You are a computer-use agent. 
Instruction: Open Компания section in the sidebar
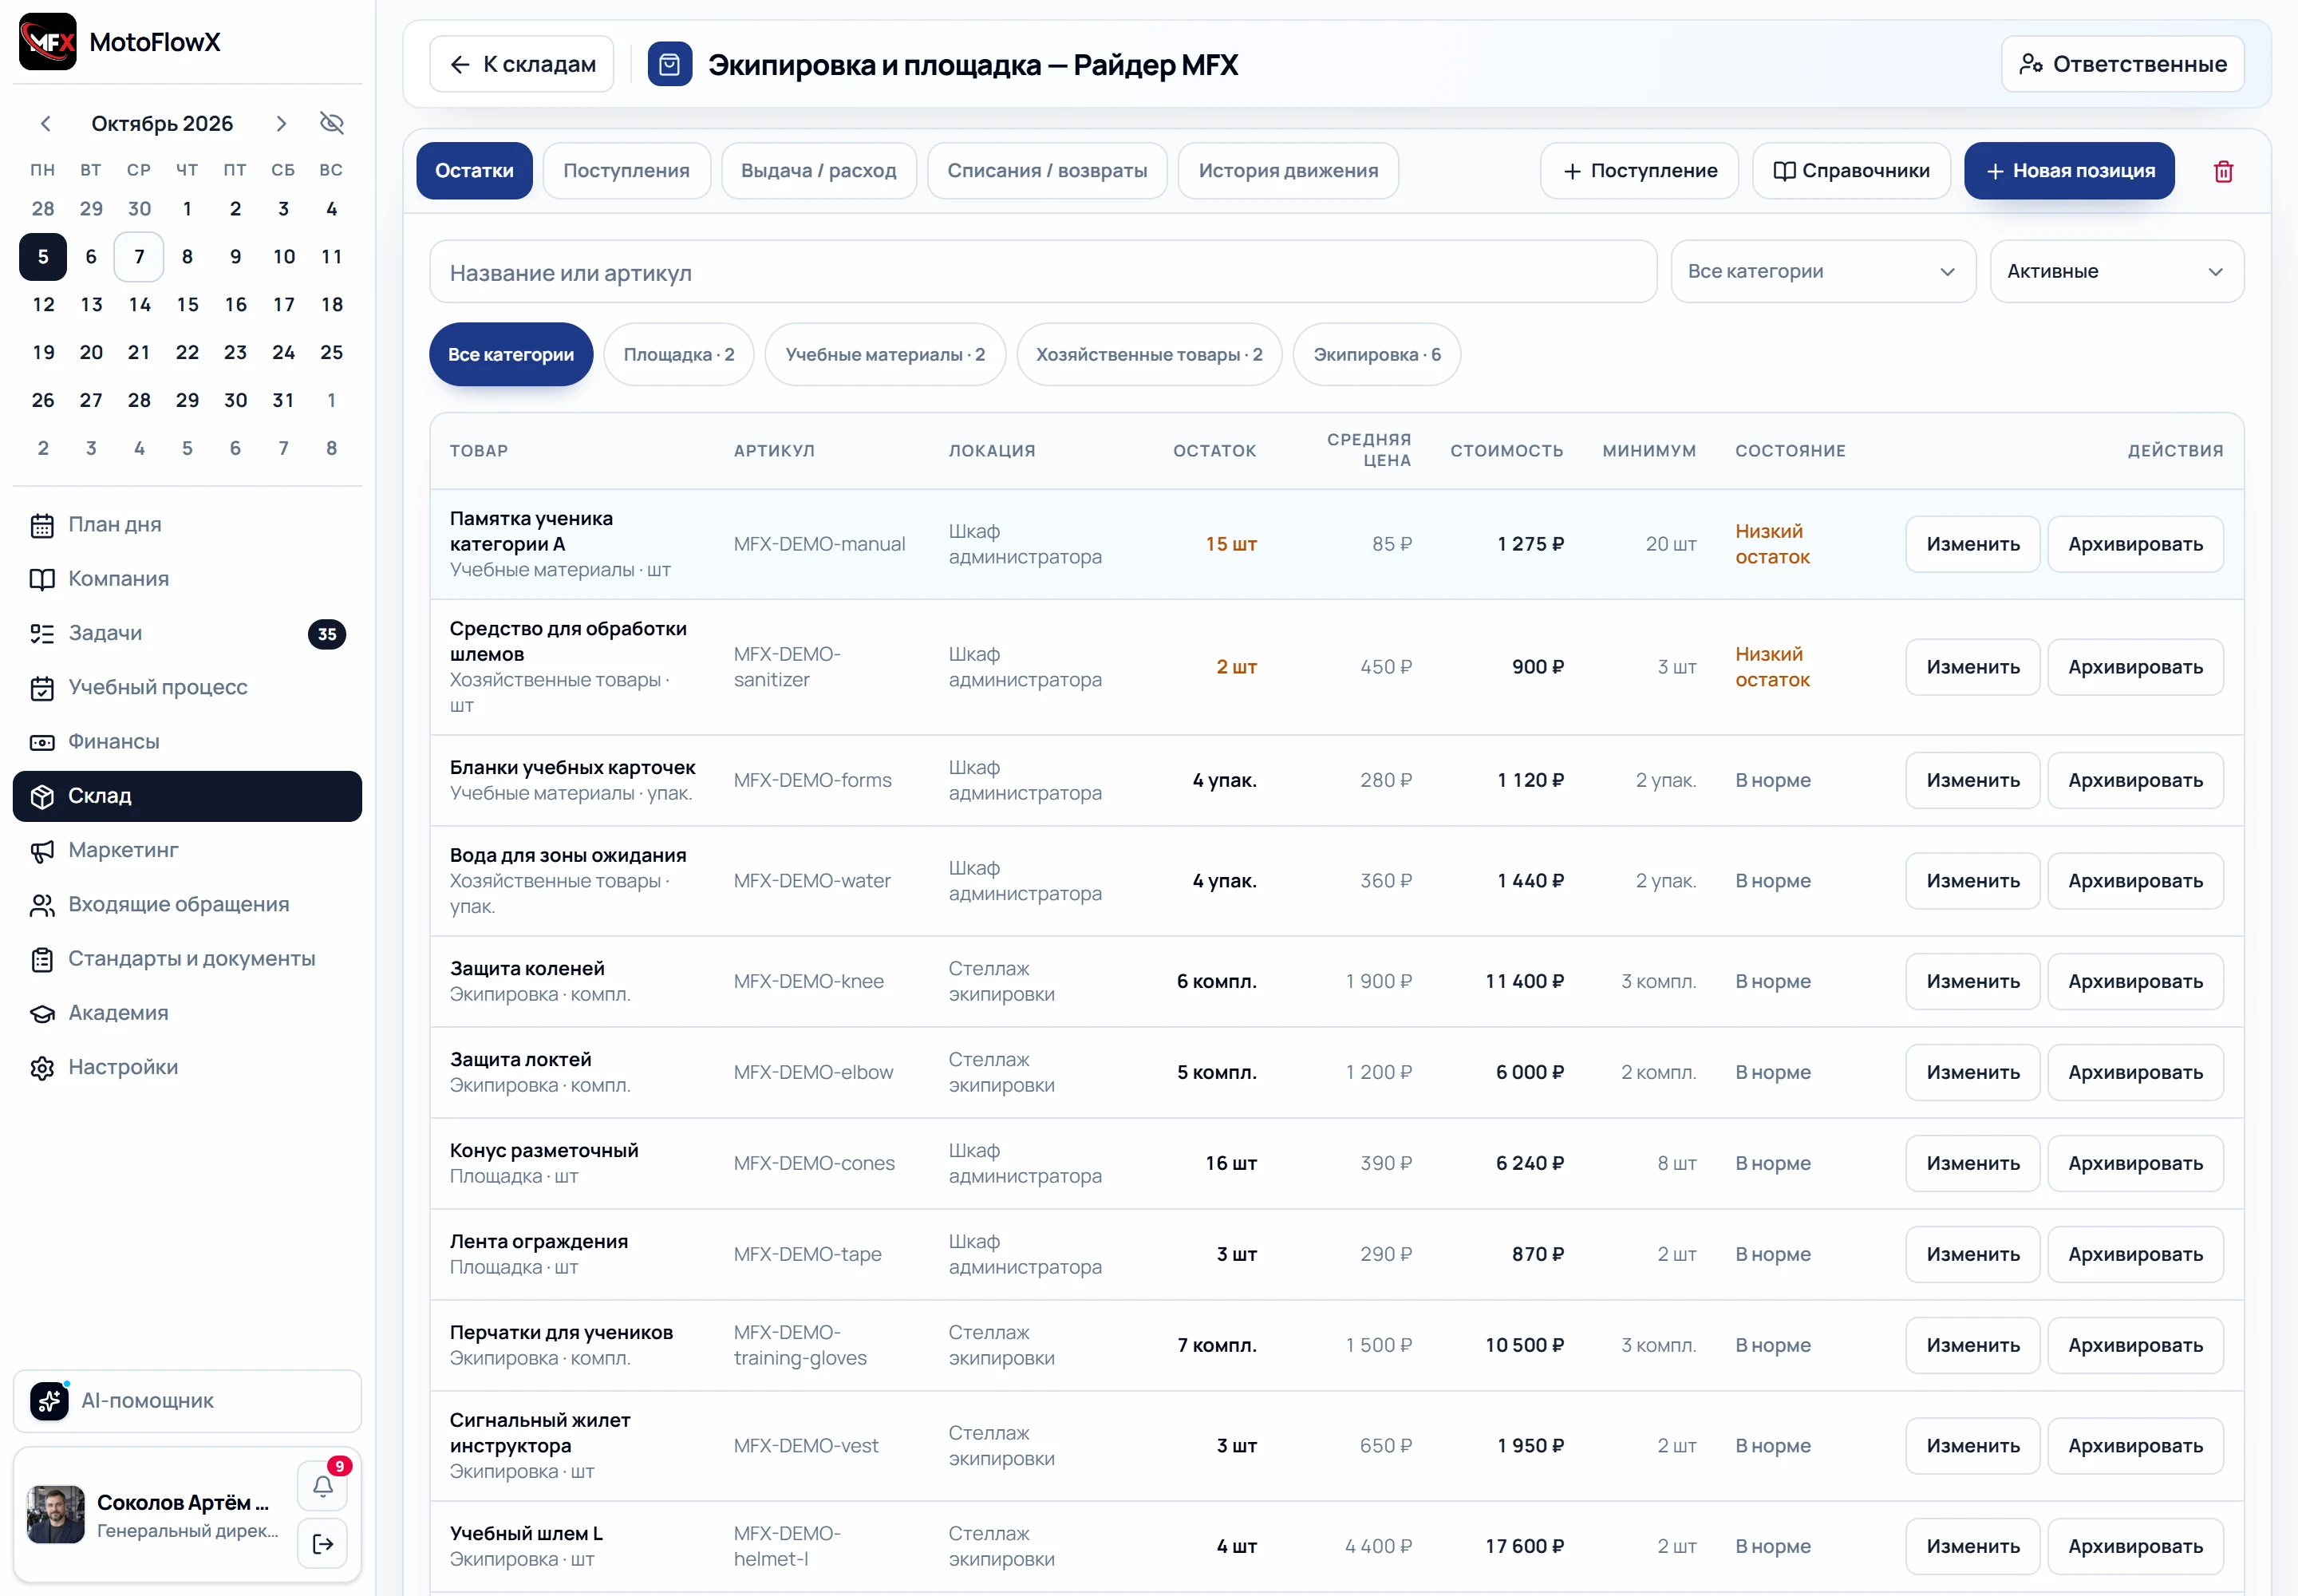[187, 579]
